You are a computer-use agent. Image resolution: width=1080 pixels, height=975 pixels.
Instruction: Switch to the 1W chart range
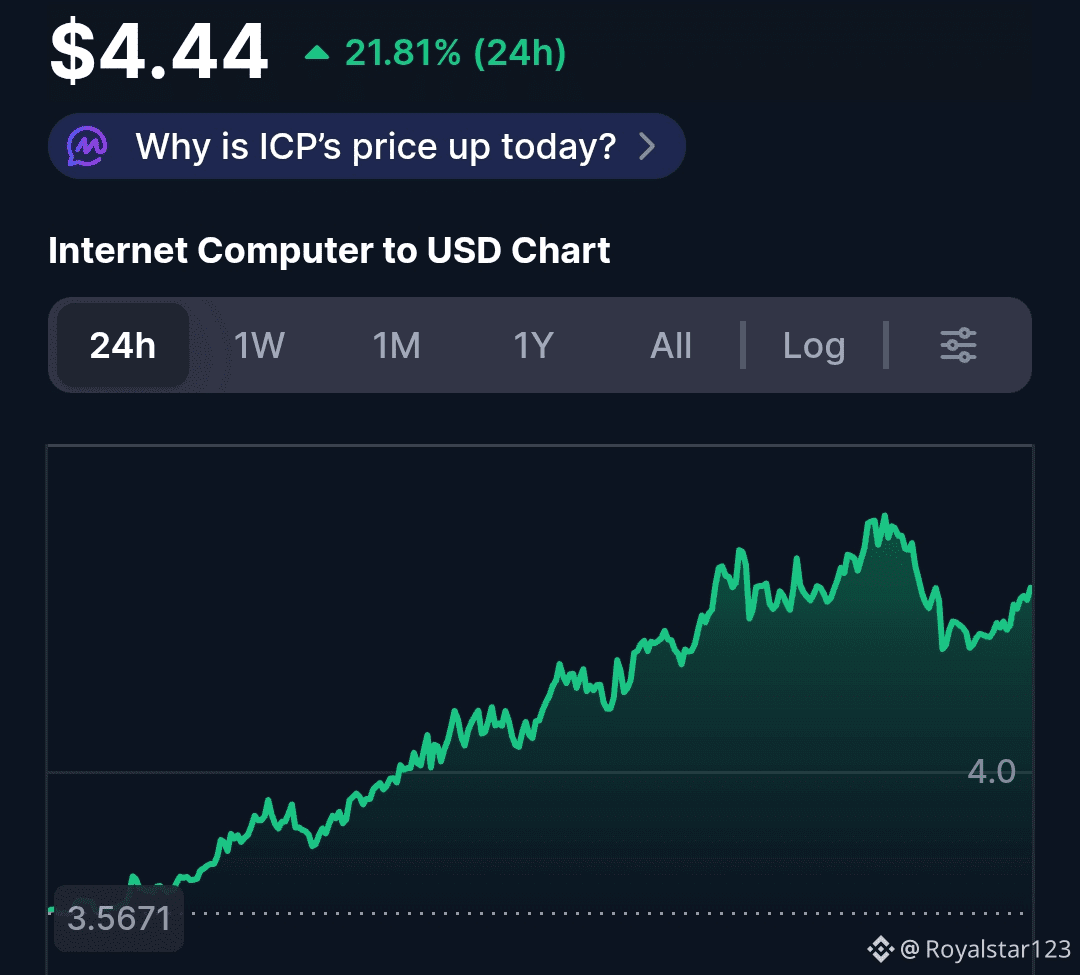tap(259, 345)
